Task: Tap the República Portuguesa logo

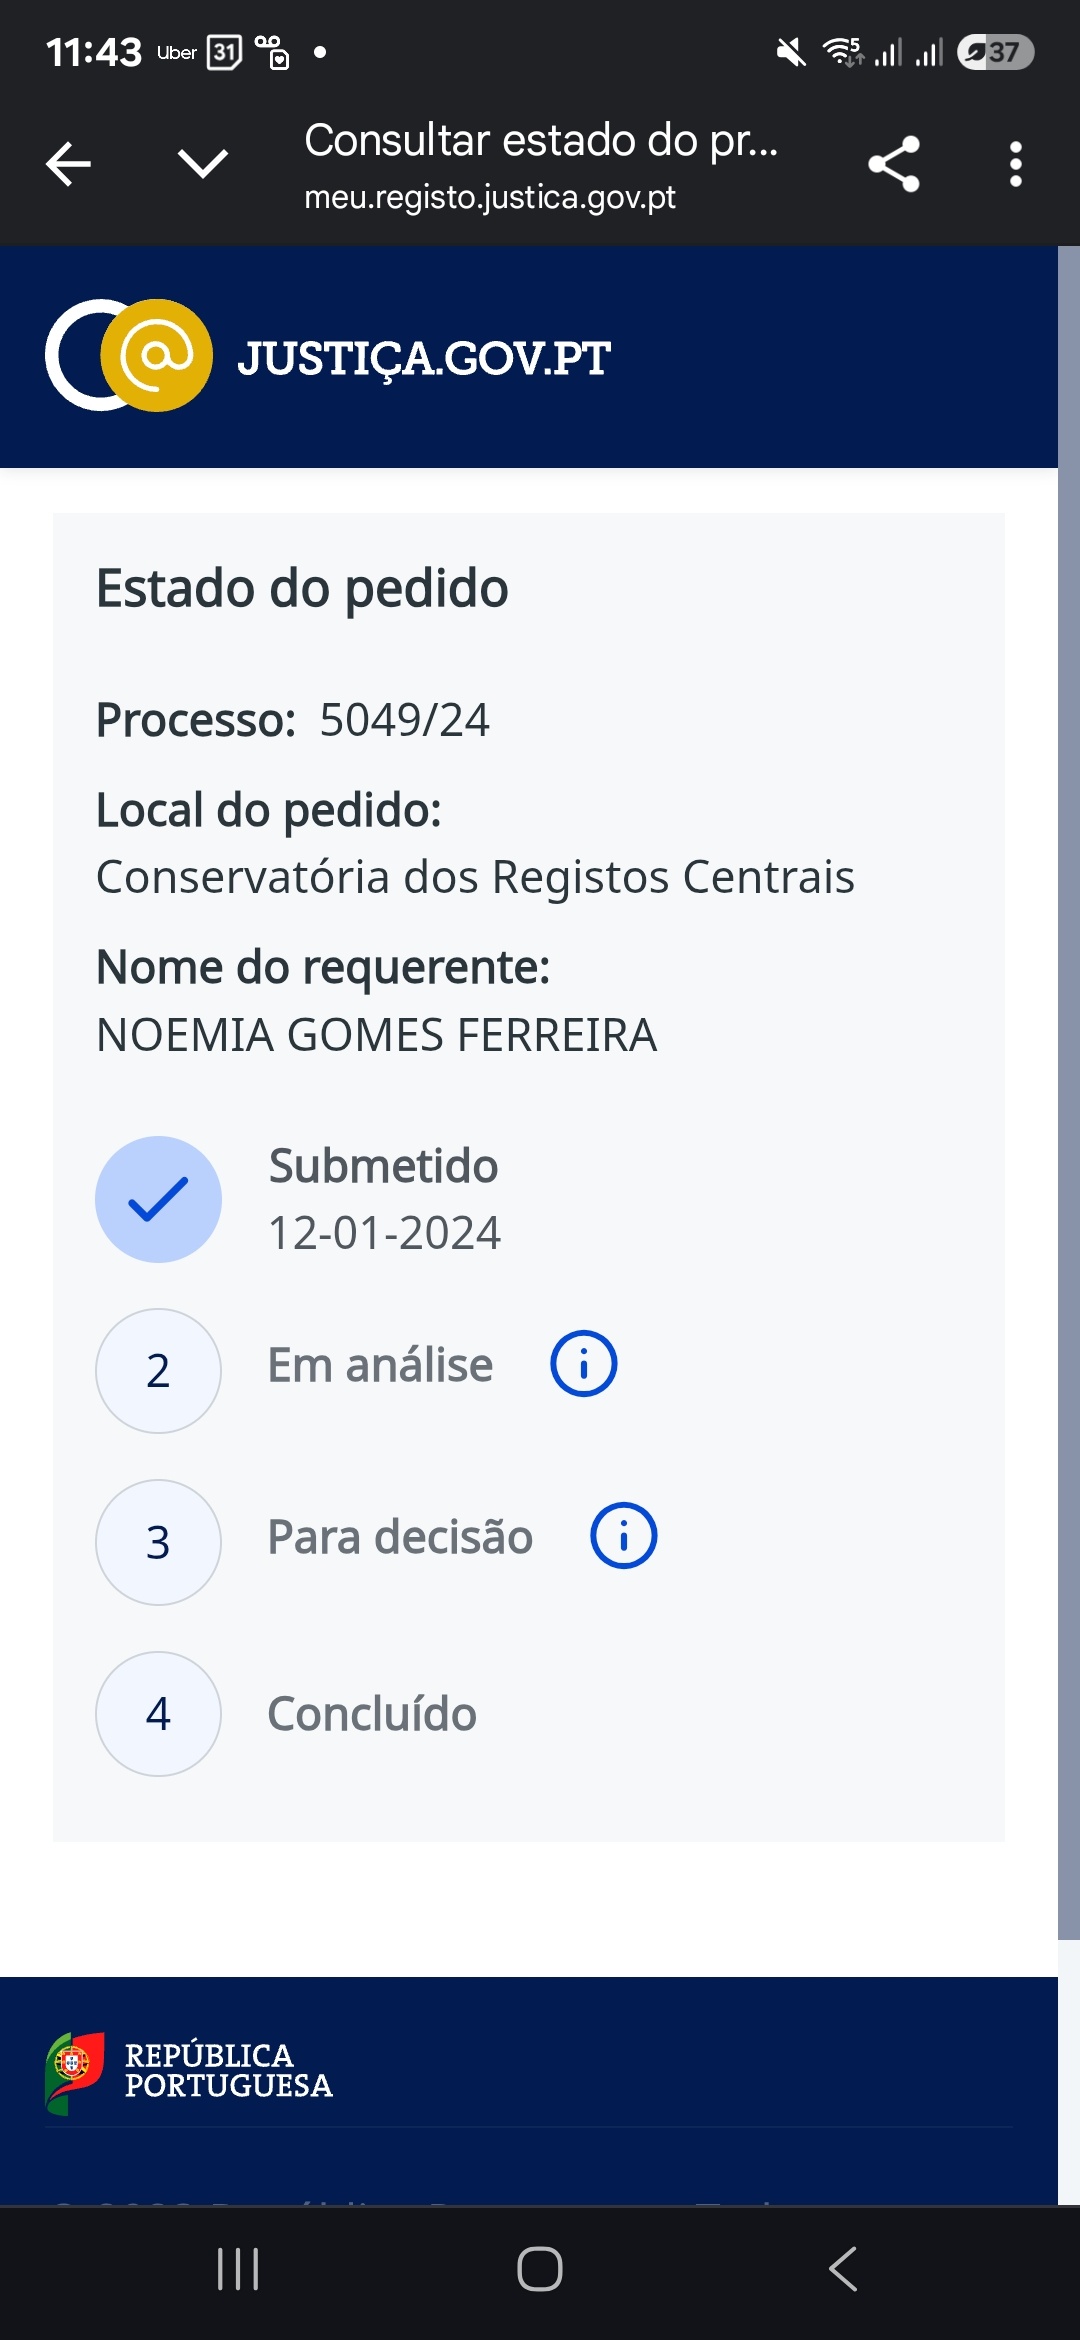Action: point(190,2071)
